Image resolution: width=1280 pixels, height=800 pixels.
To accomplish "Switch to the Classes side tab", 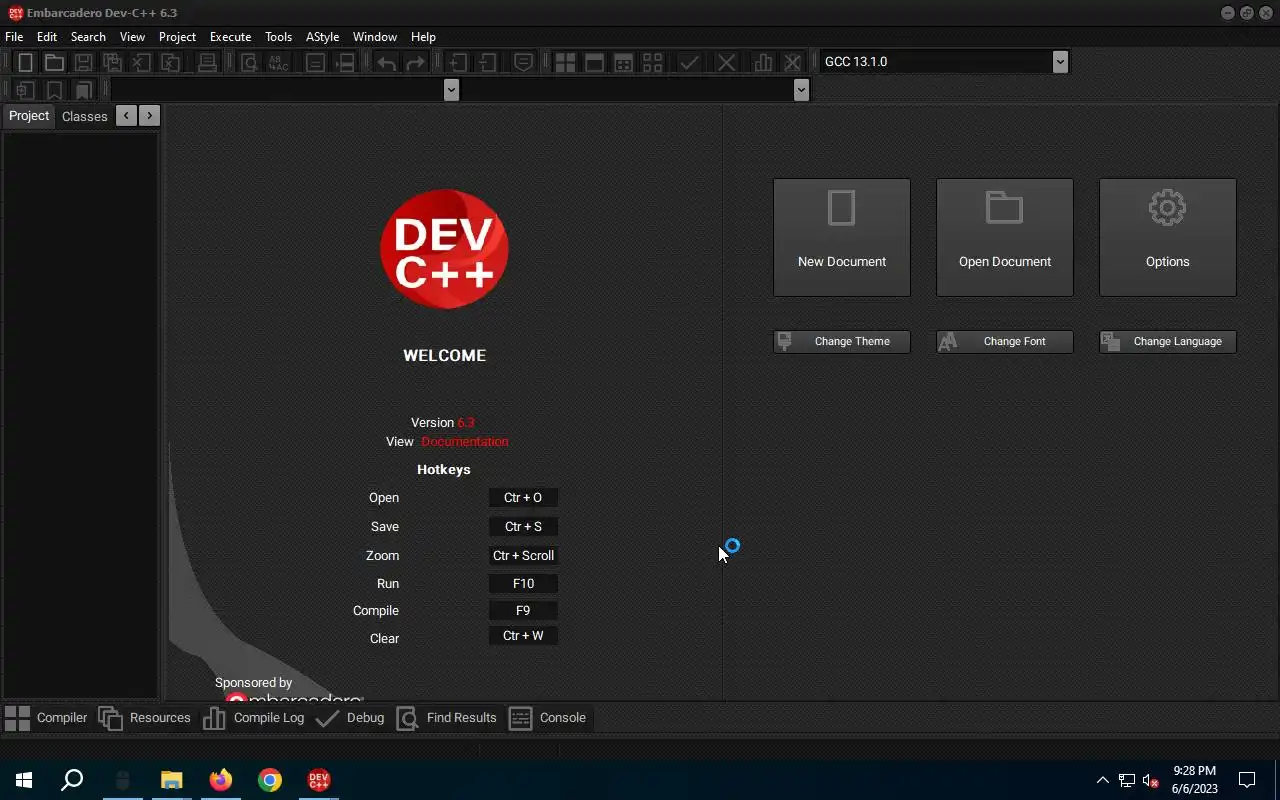I will pos(84,116).
